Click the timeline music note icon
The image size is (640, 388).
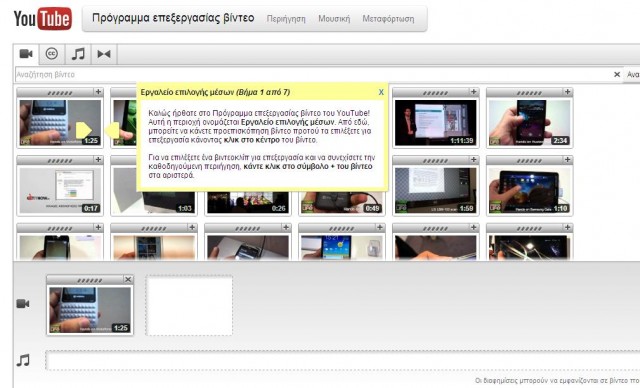pos(23,360)
